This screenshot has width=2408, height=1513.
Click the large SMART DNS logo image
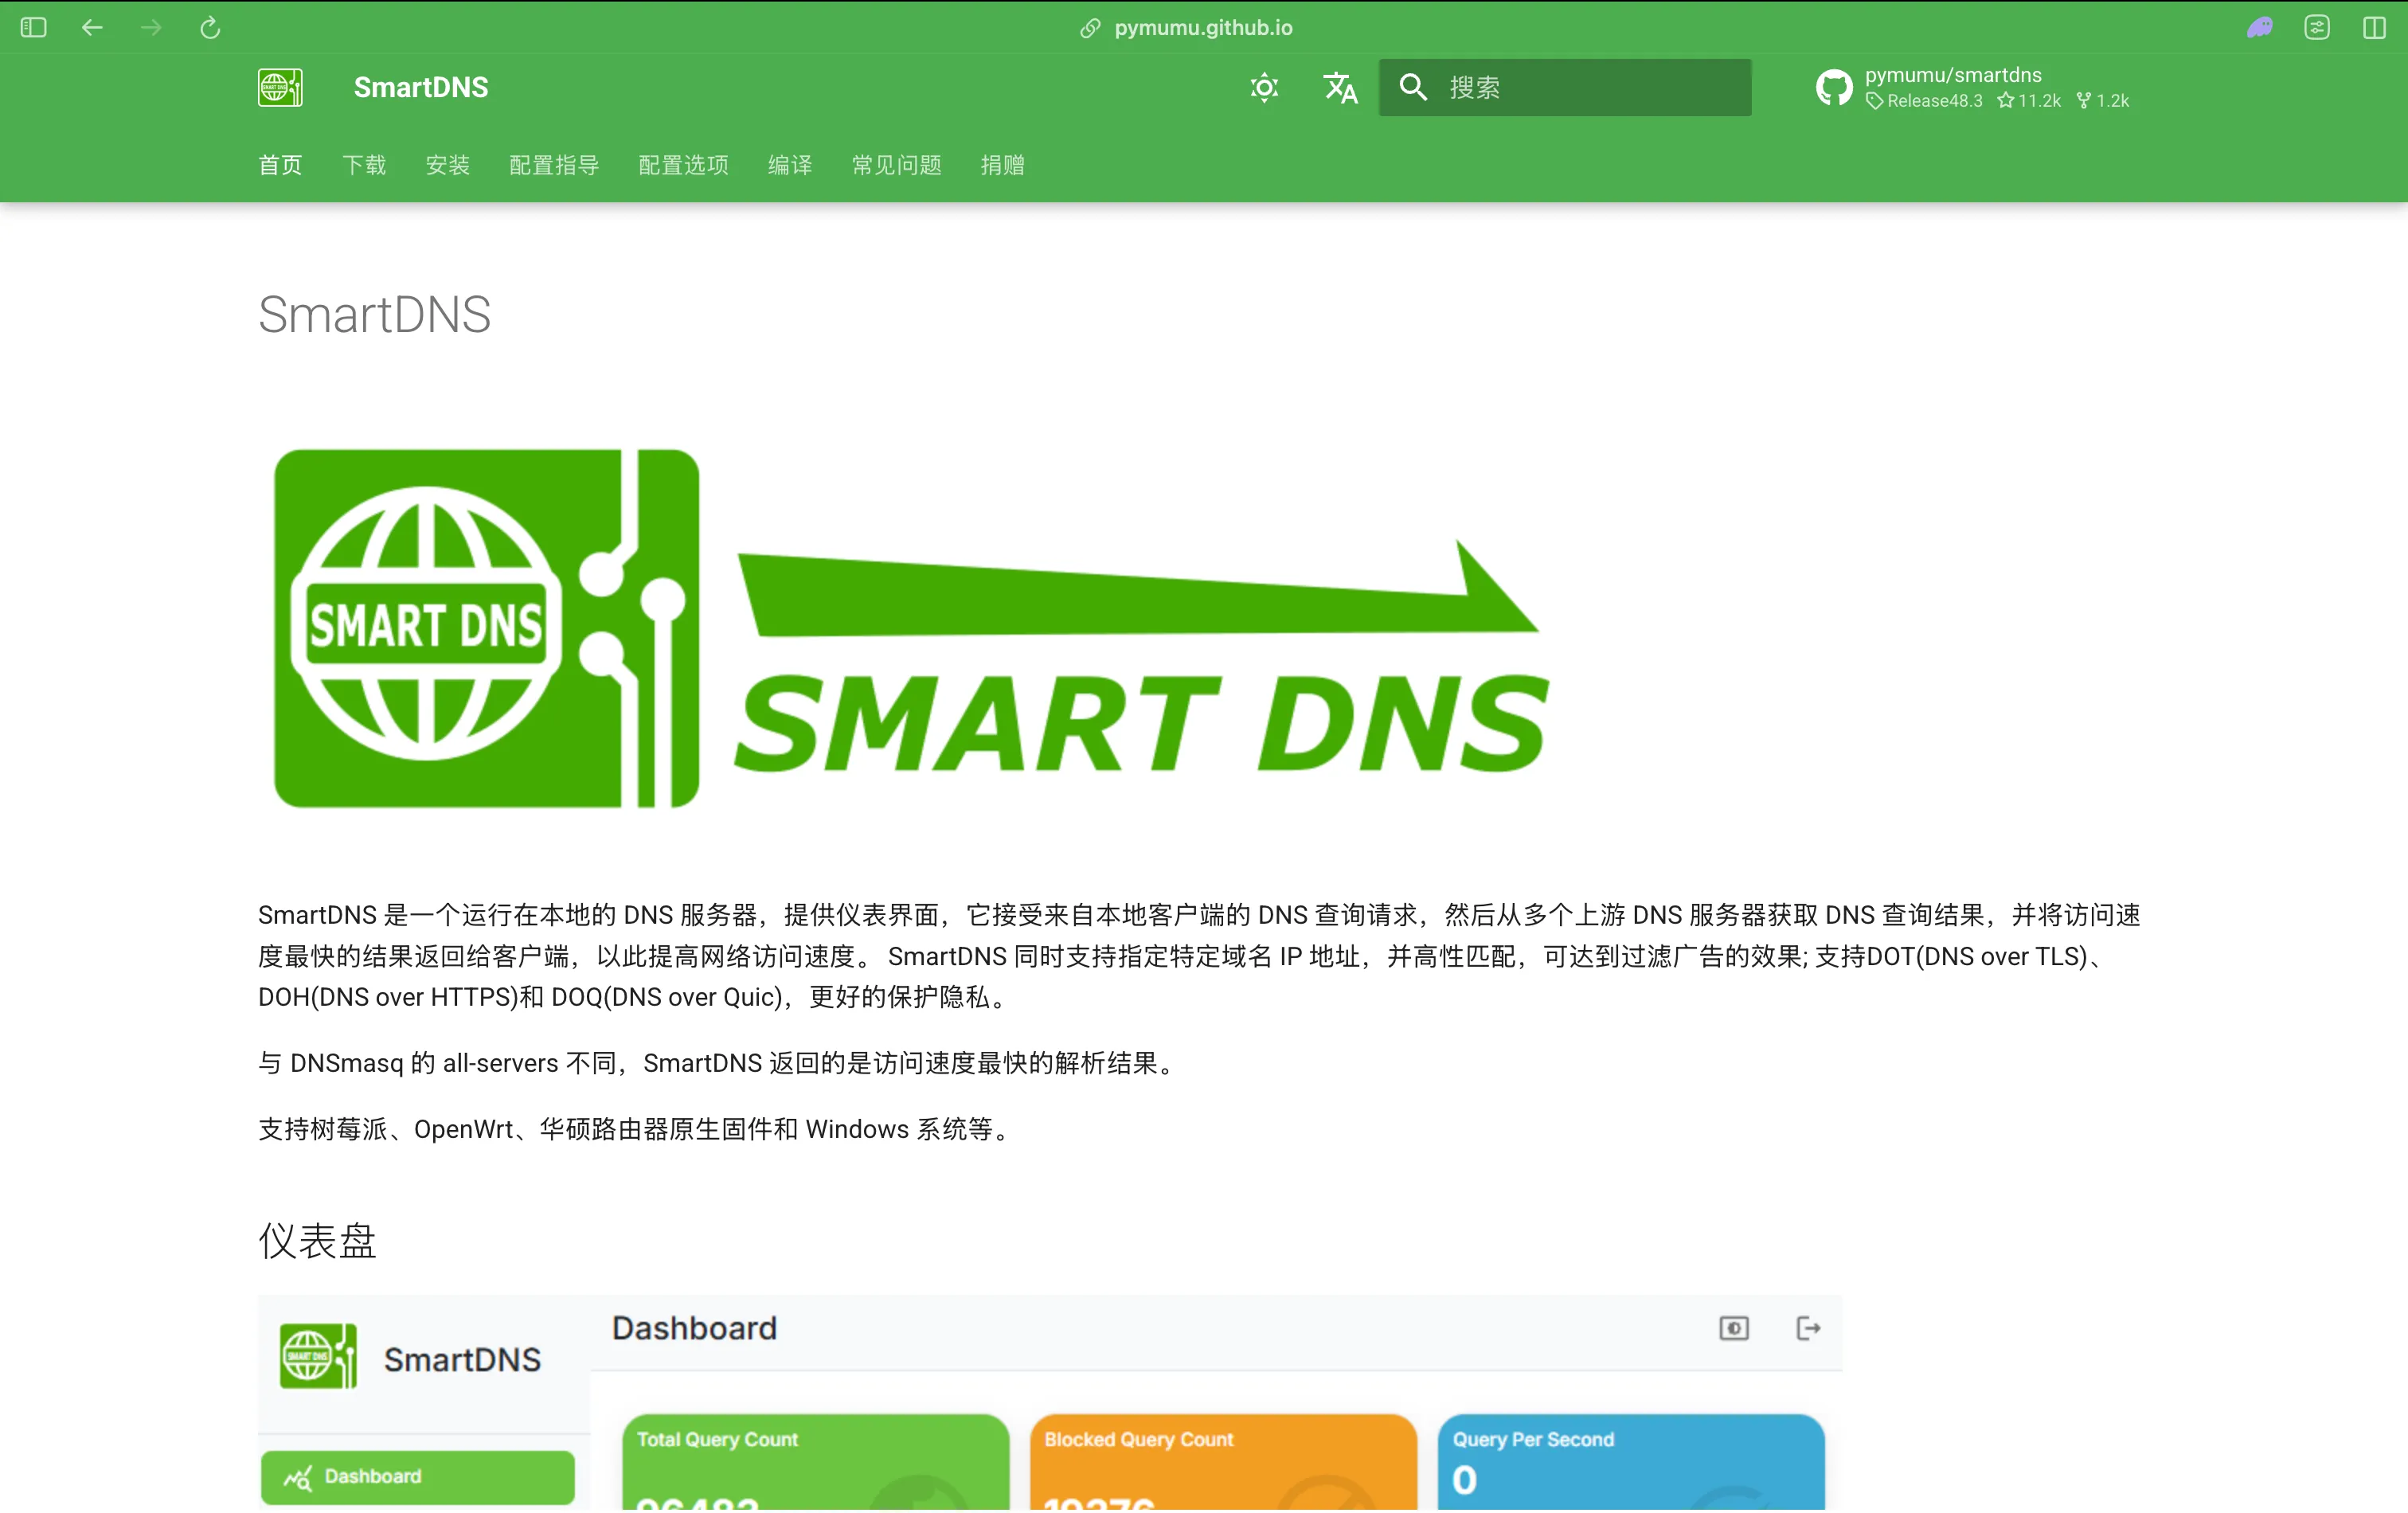point(911,628)
